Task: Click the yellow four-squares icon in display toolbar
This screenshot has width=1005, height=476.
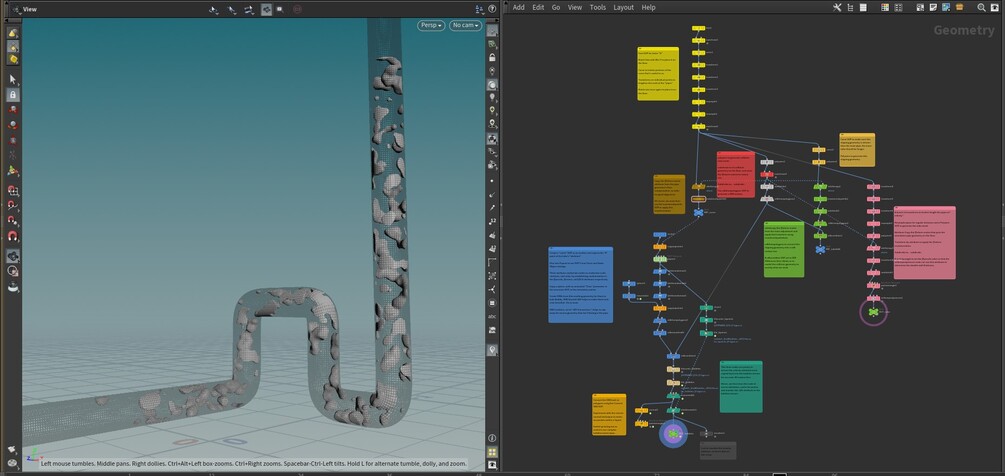Action: click(492, 452)
